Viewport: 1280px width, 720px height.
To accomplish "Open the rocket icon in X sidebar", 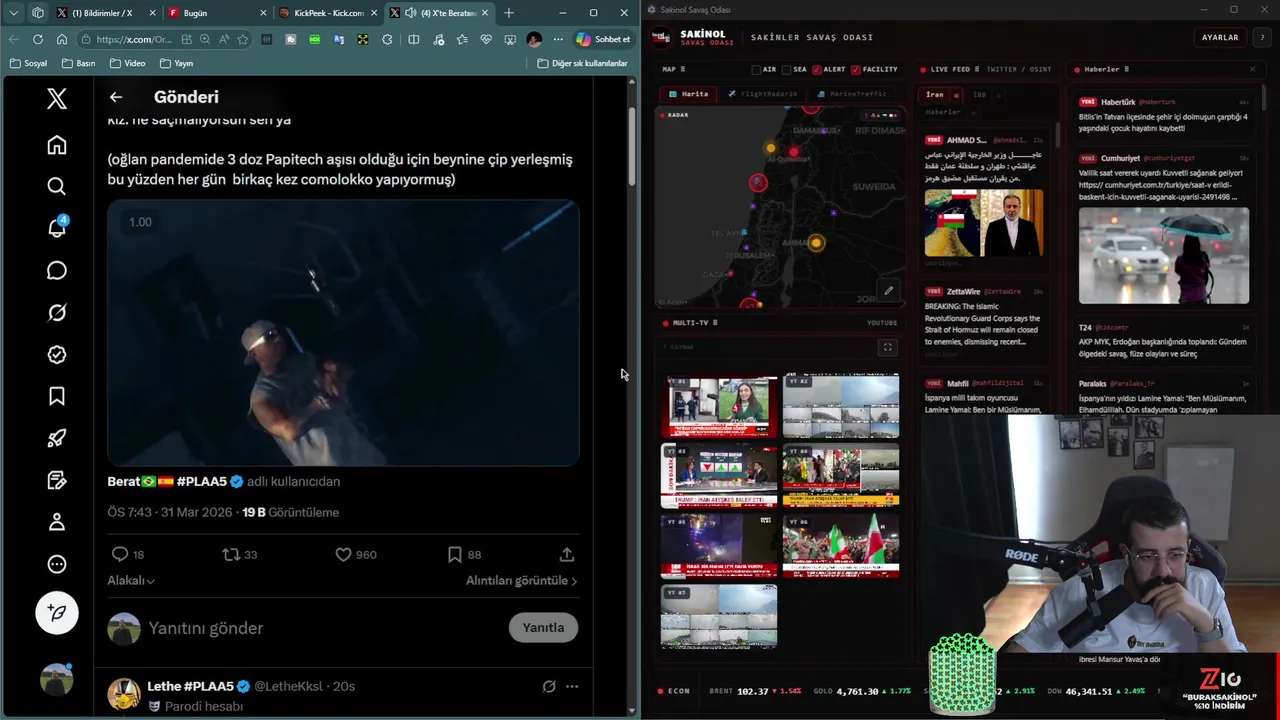I will (x=57, y=438).
